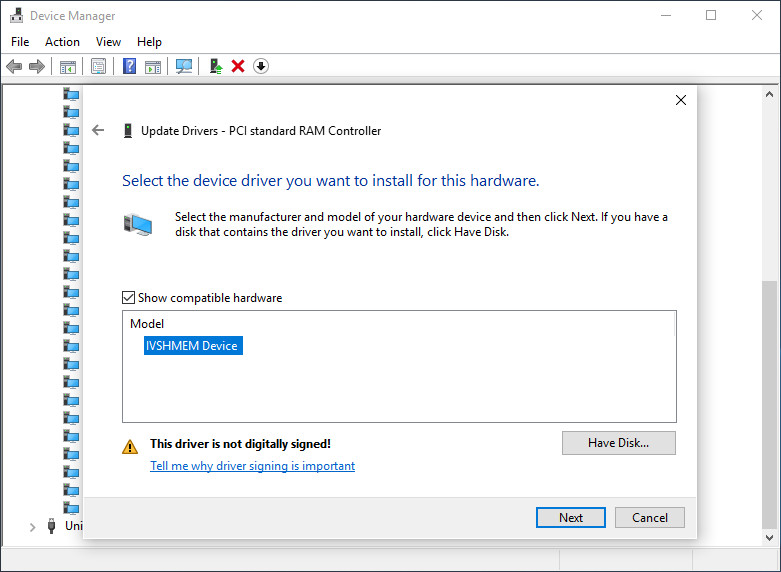Viewport: 781px width, 572px height.
Task: Open the Action menu
Action: [x=62, y=42]
